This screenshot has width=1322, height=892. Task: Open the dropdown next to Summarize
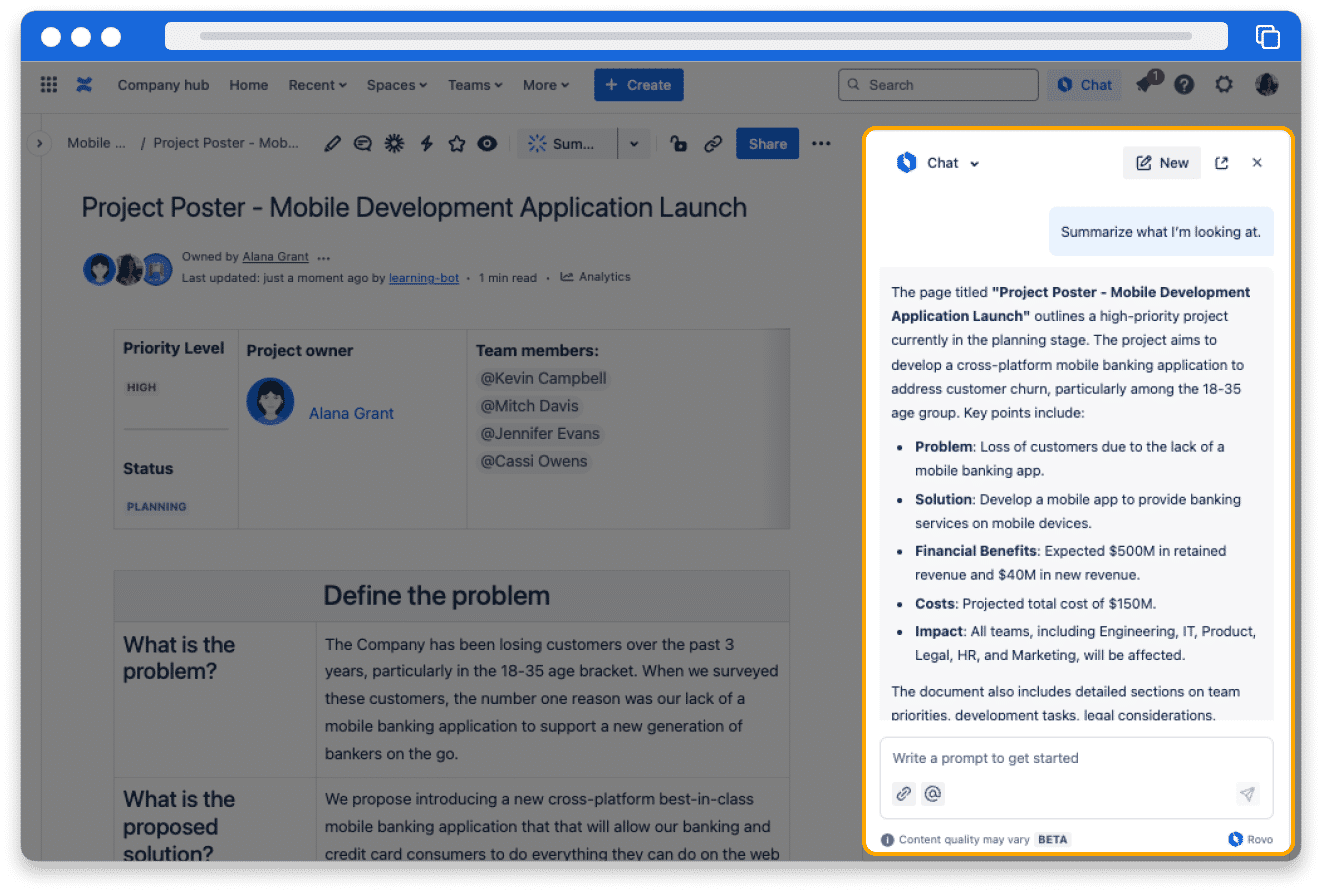point(634,144)
